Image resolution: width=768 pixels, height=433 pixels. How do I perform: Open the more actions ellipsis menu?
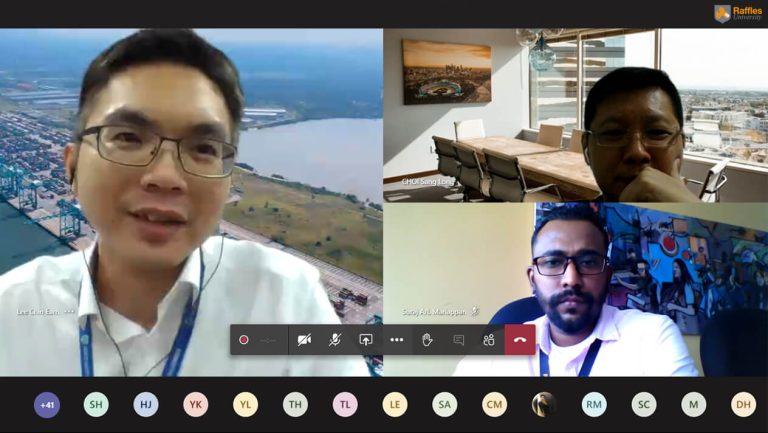click(x=397, y=340)
